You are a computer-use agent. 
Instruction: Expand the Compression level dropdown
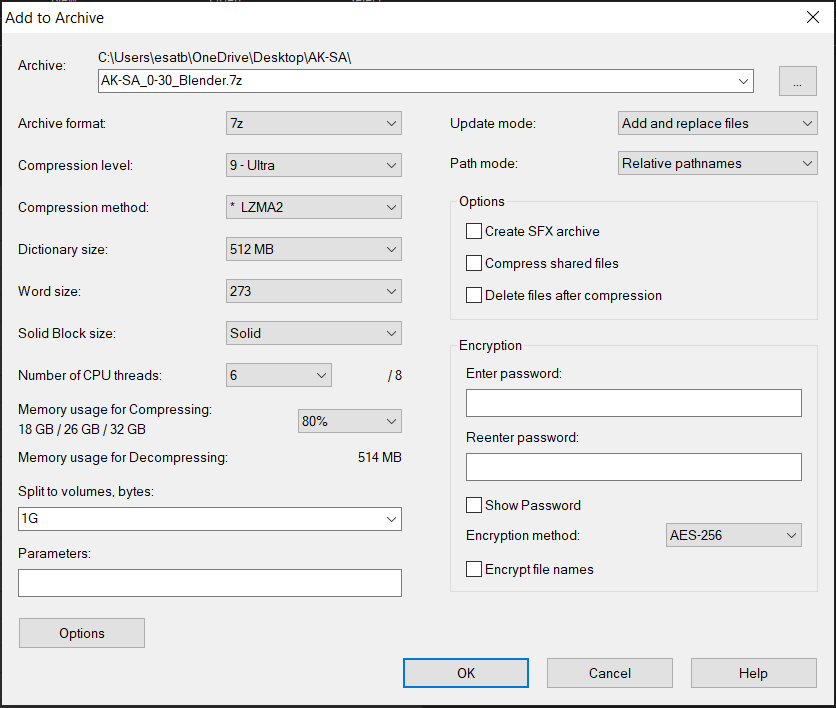tap(314, 166)
